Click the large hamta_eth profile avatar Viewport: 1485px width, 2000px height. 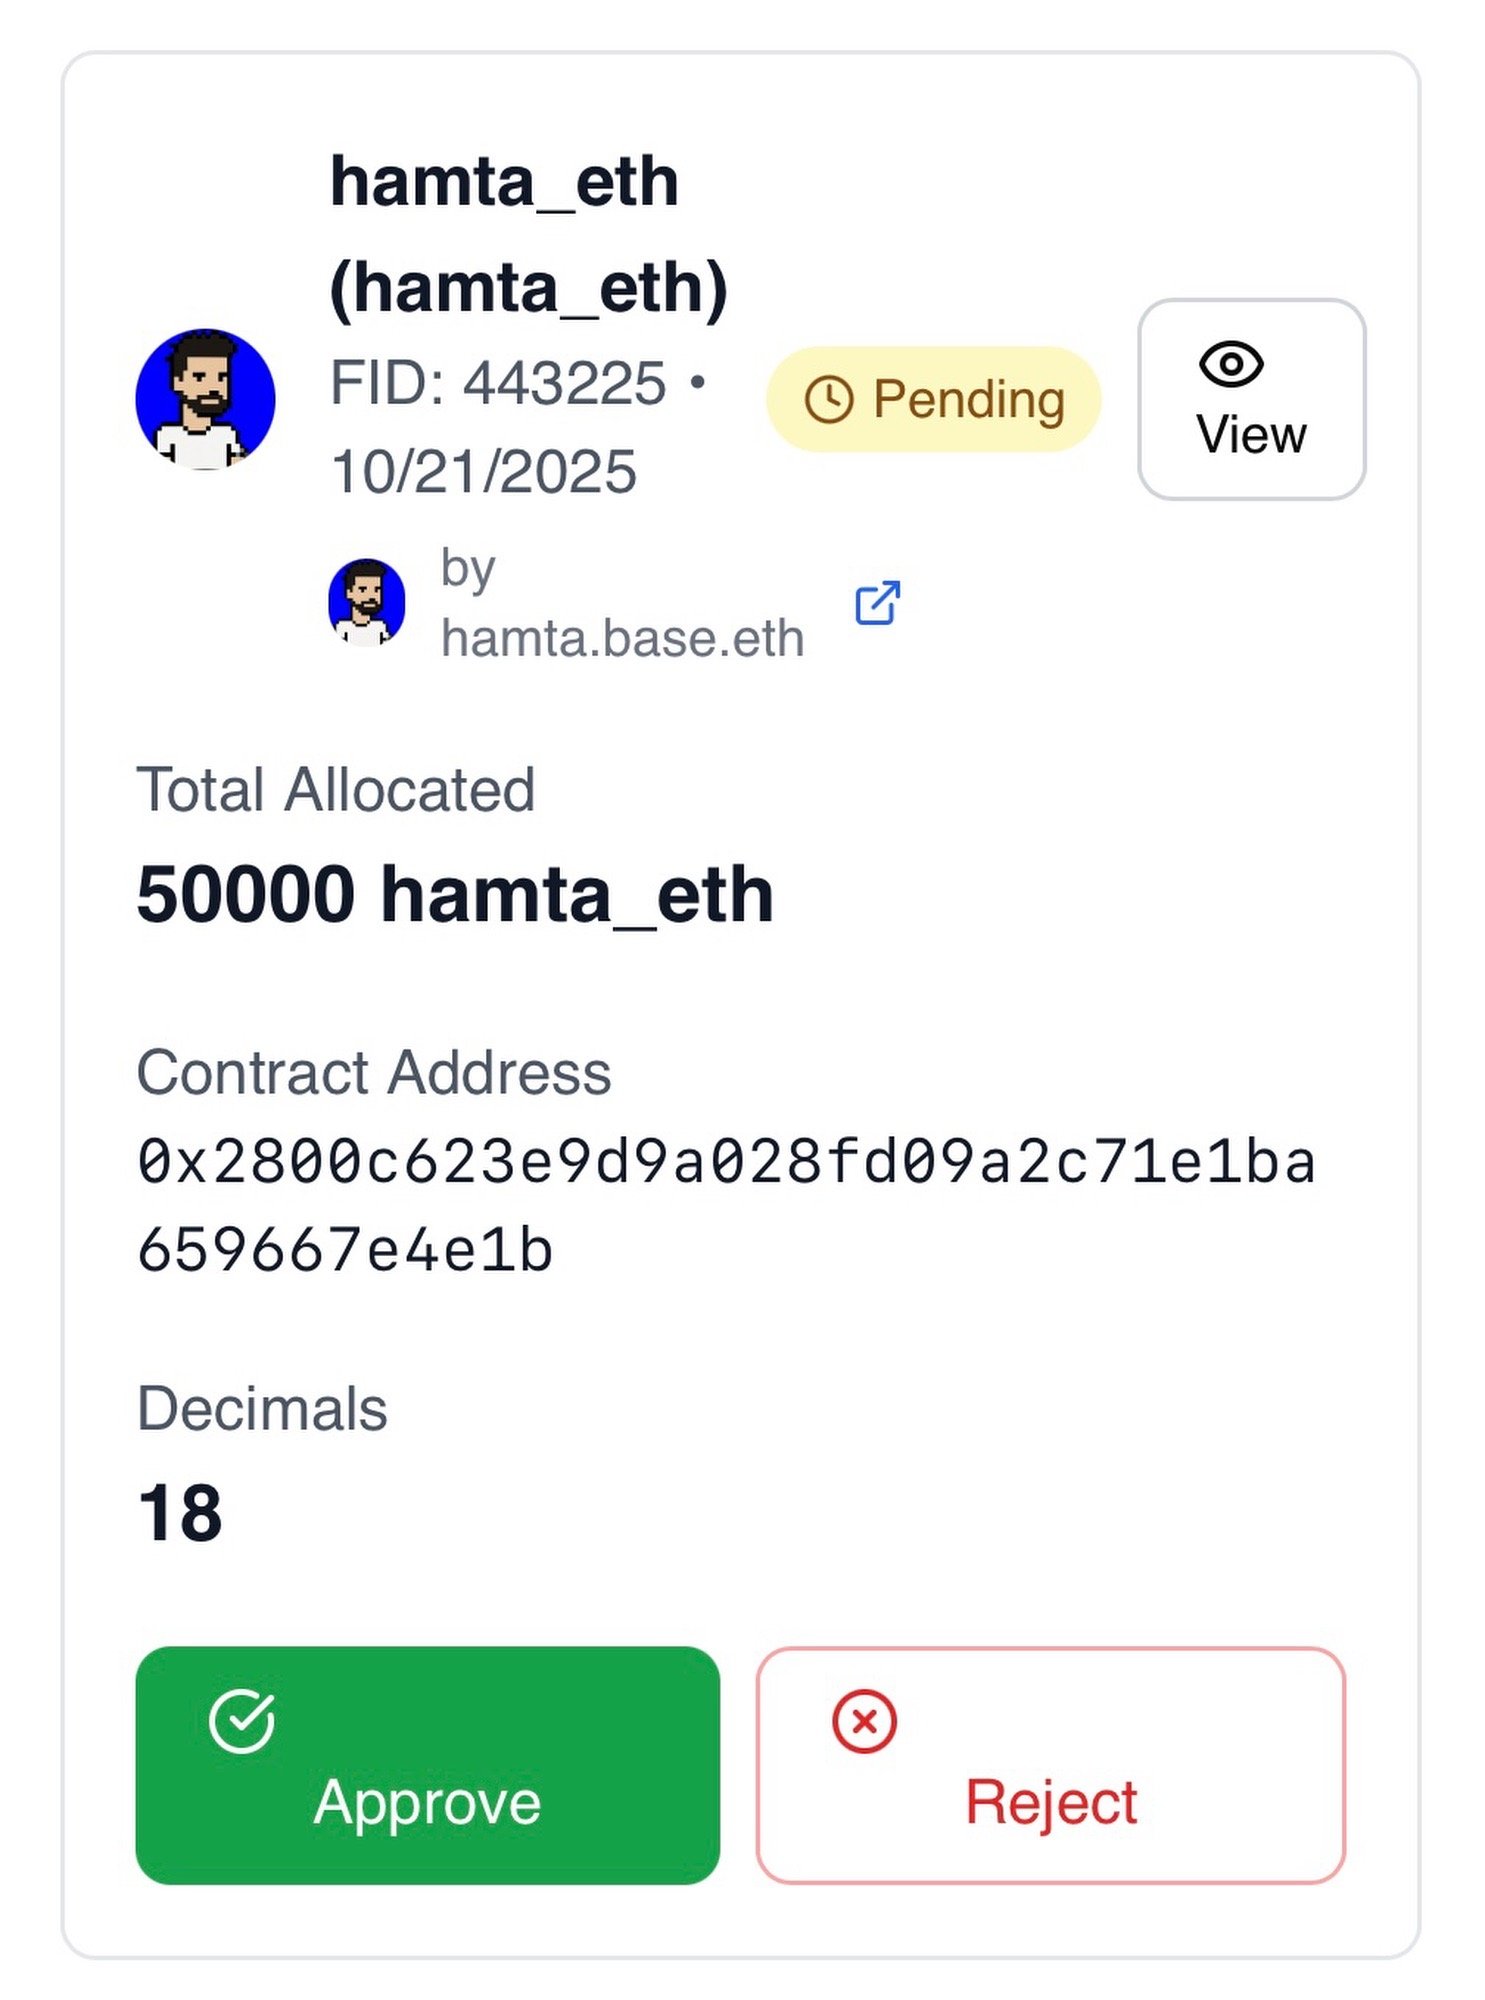(205, 399)
